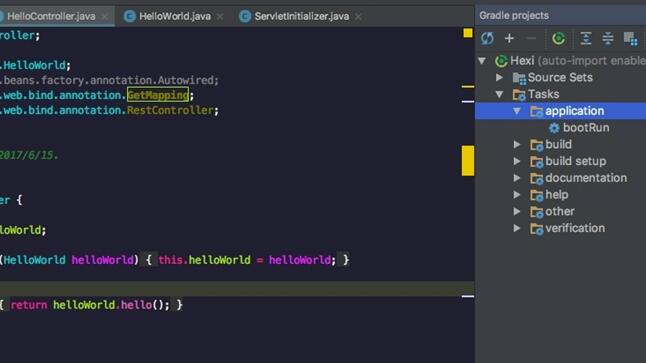Expand the documentation task group
Viewport: 646px width, 363px height.
point(517,178)
